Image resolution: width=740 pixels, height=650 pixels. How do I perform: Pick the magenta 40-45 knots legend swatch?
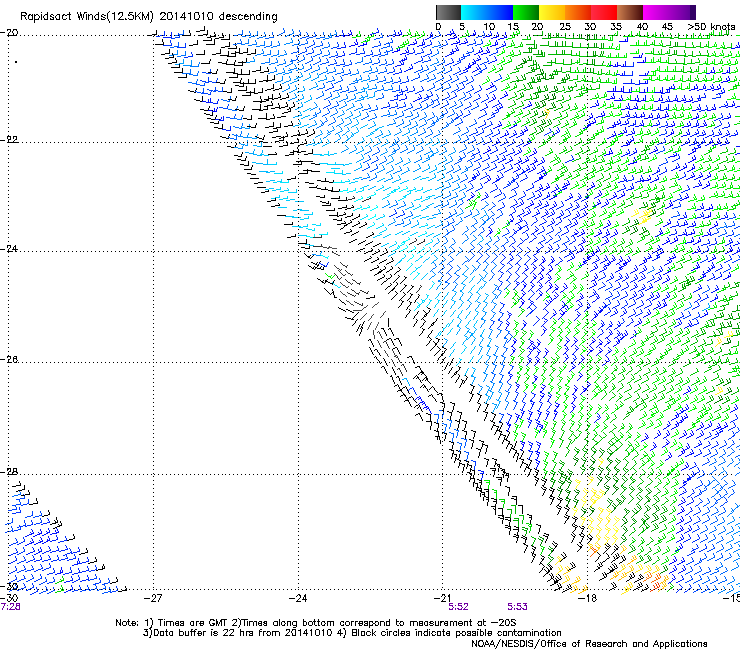(656, 12)
